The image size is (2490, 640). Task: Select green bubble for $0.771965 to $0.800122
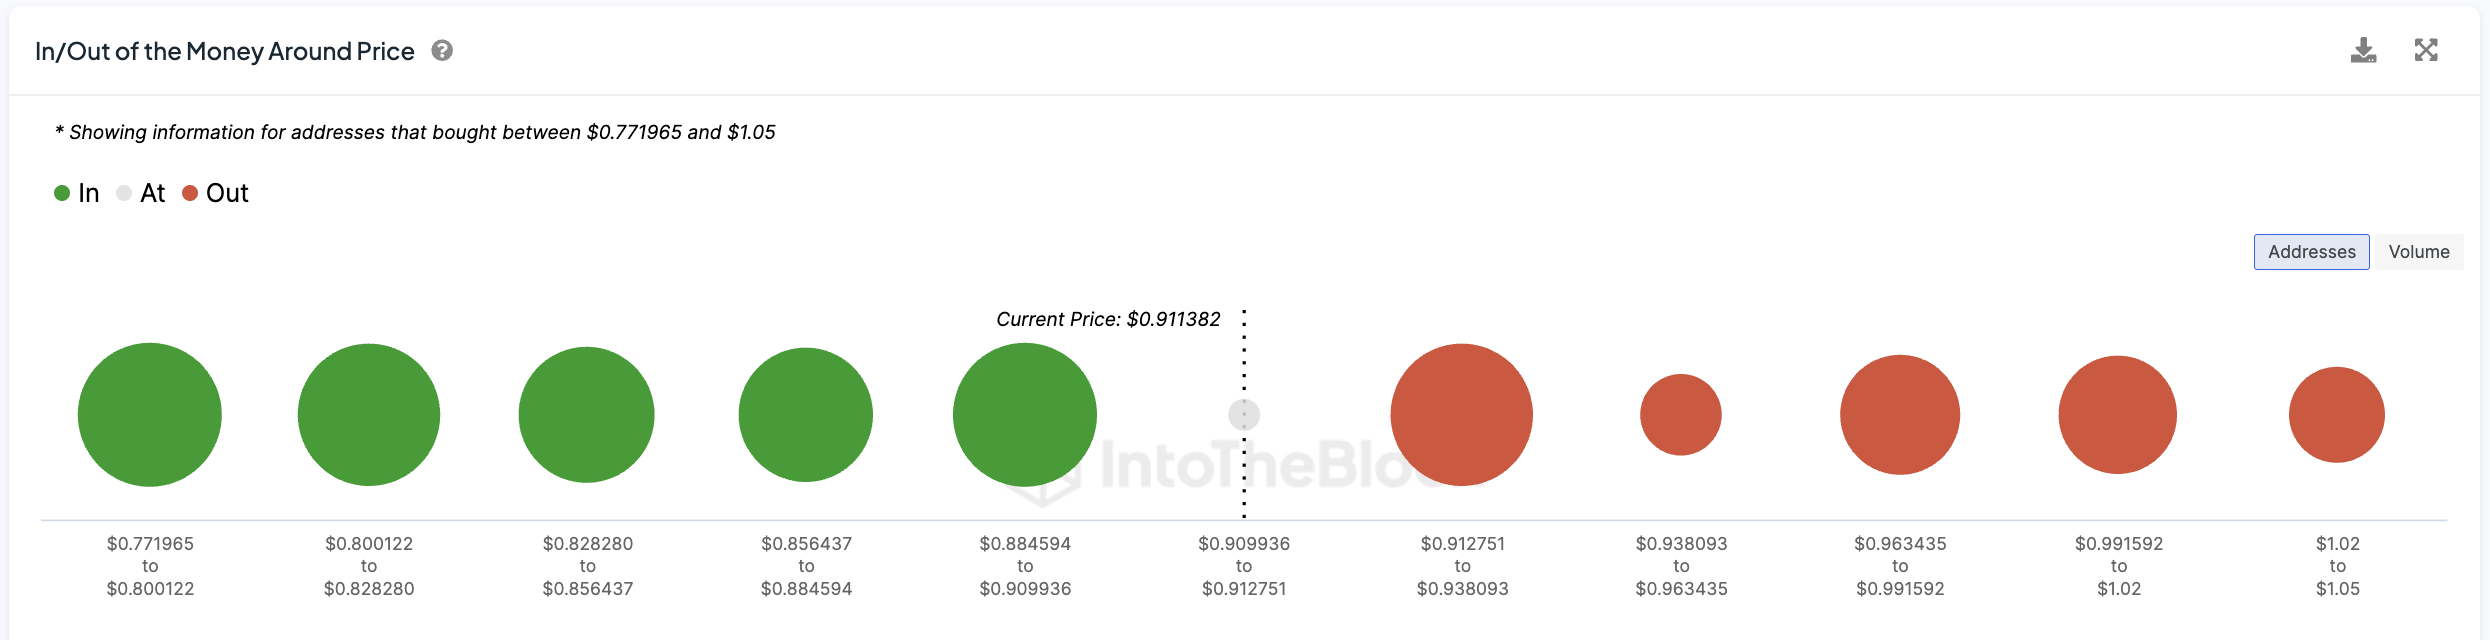pyautogui.click(x=150, y=415)
